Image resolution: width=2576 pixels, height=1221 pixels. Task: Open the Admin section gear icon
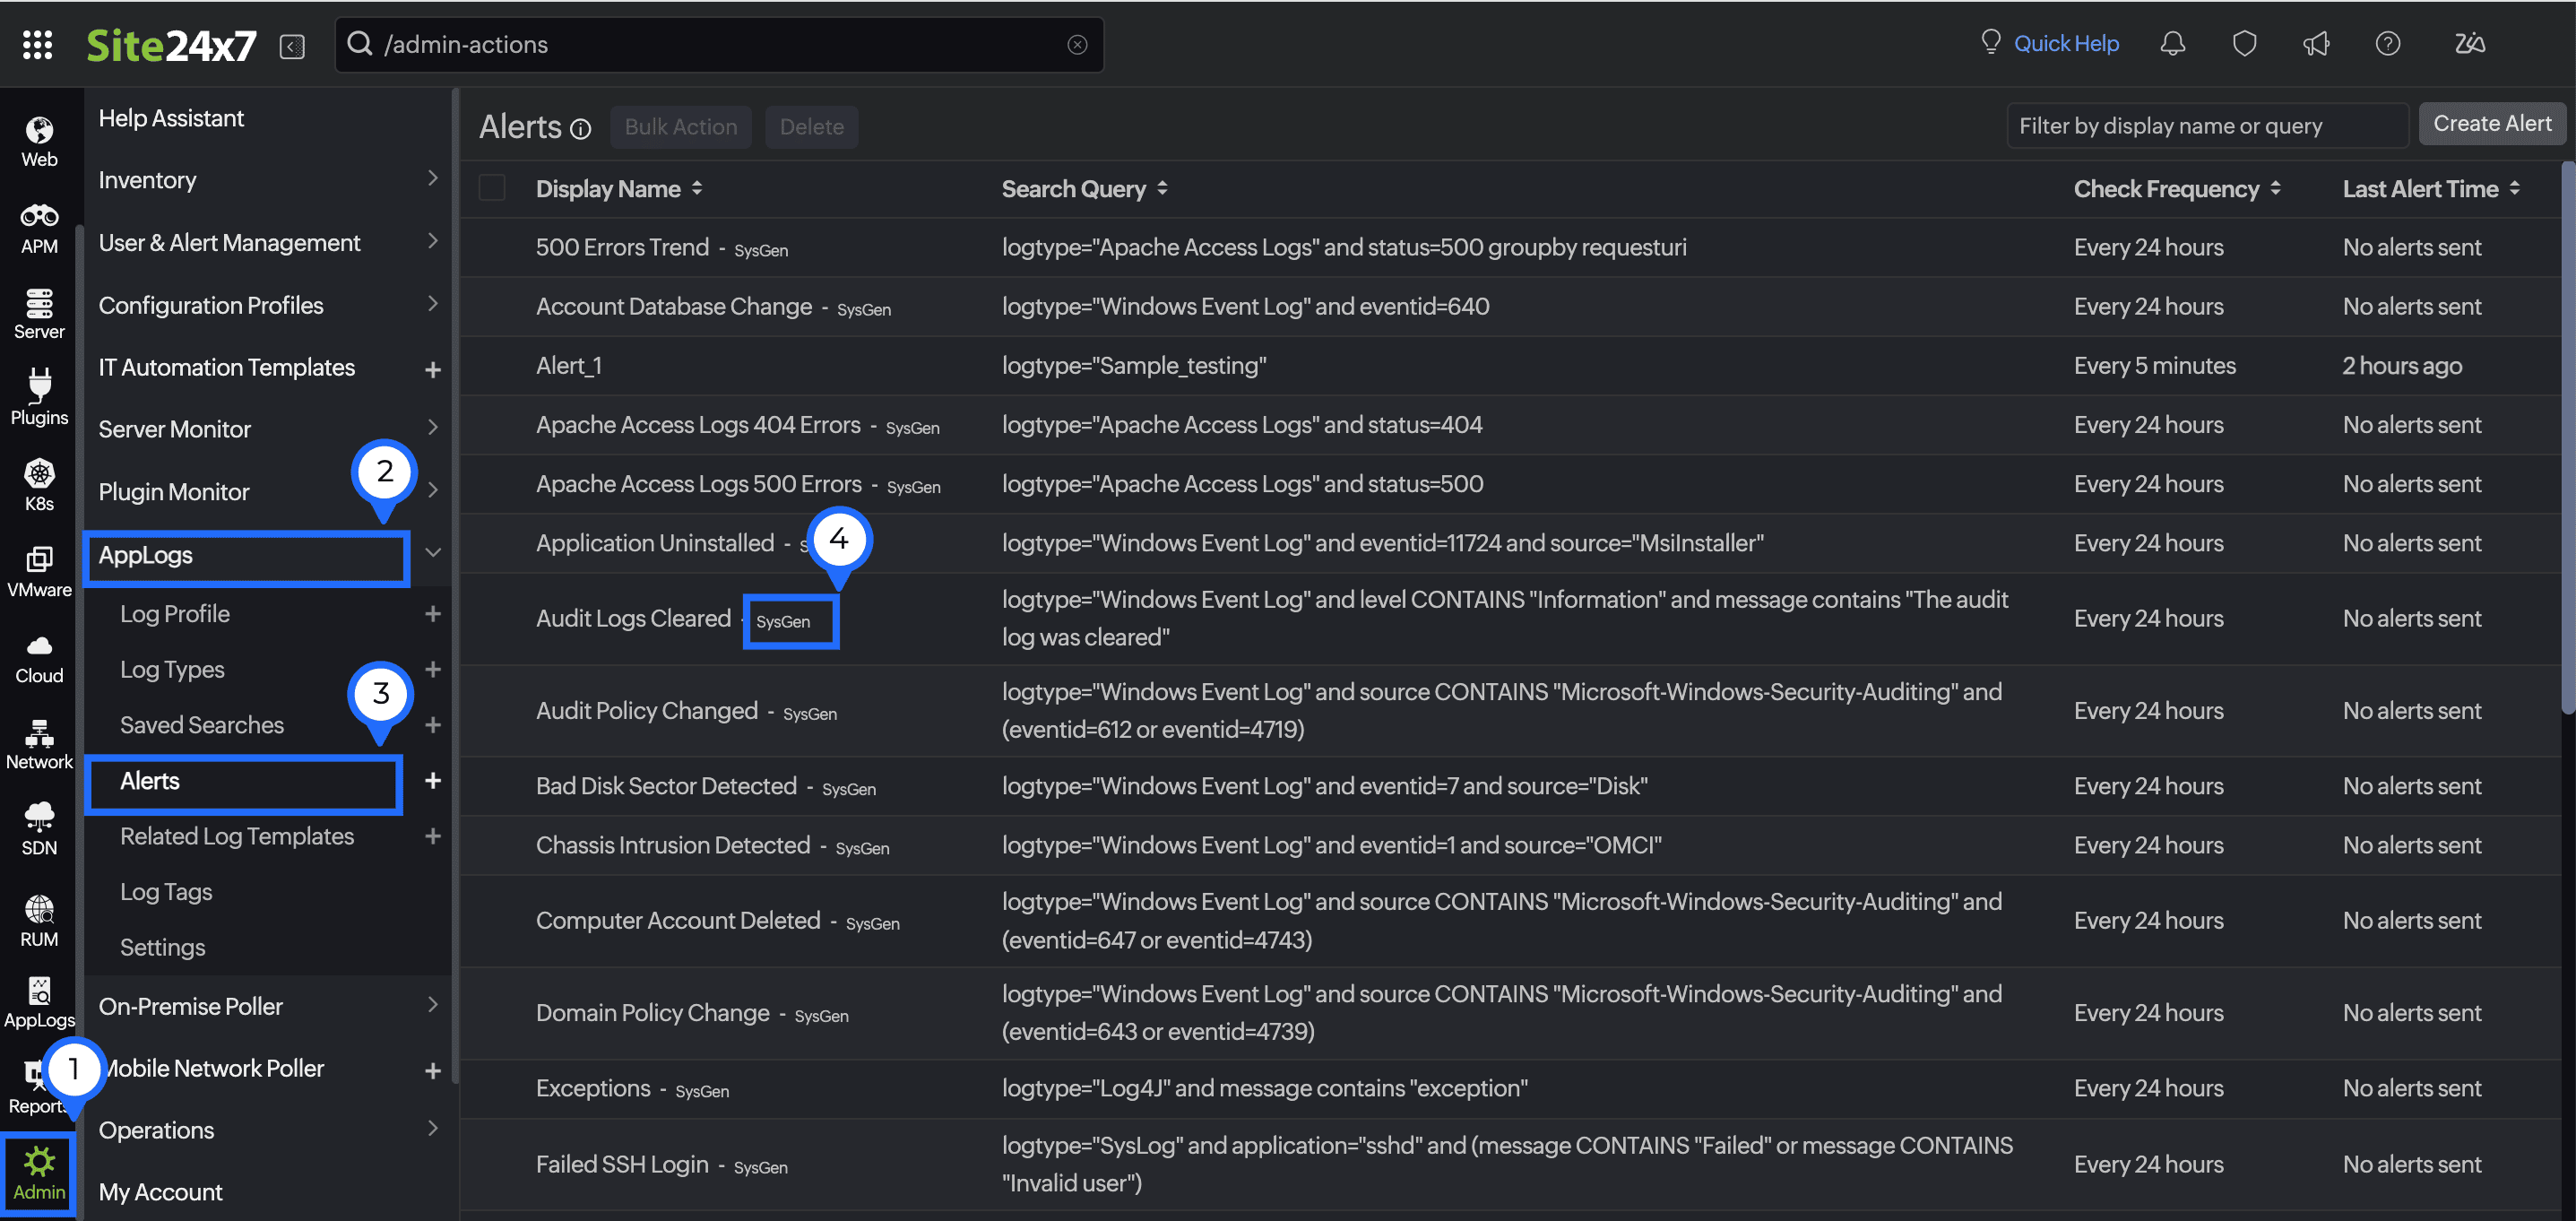pyautogui.click(x=39, y=1162)
